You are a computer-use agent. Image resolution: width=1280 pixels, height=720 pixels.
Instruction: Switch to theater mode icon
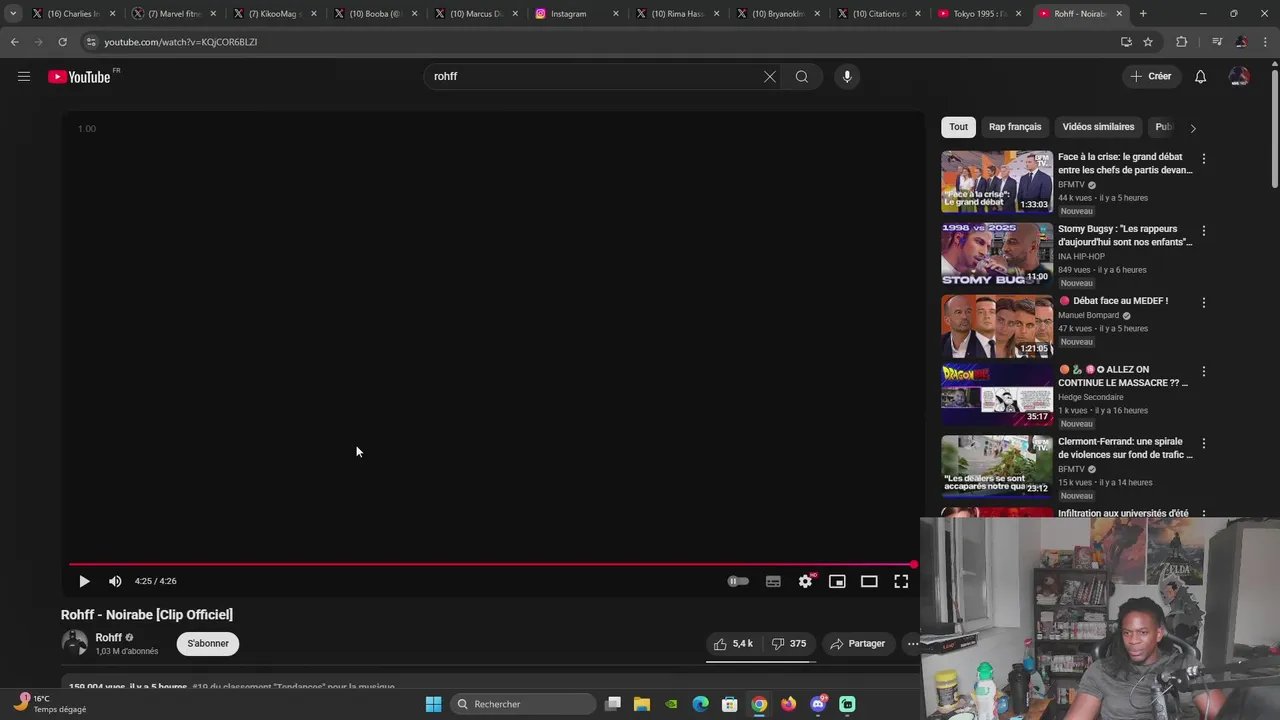tap(869, 581)
